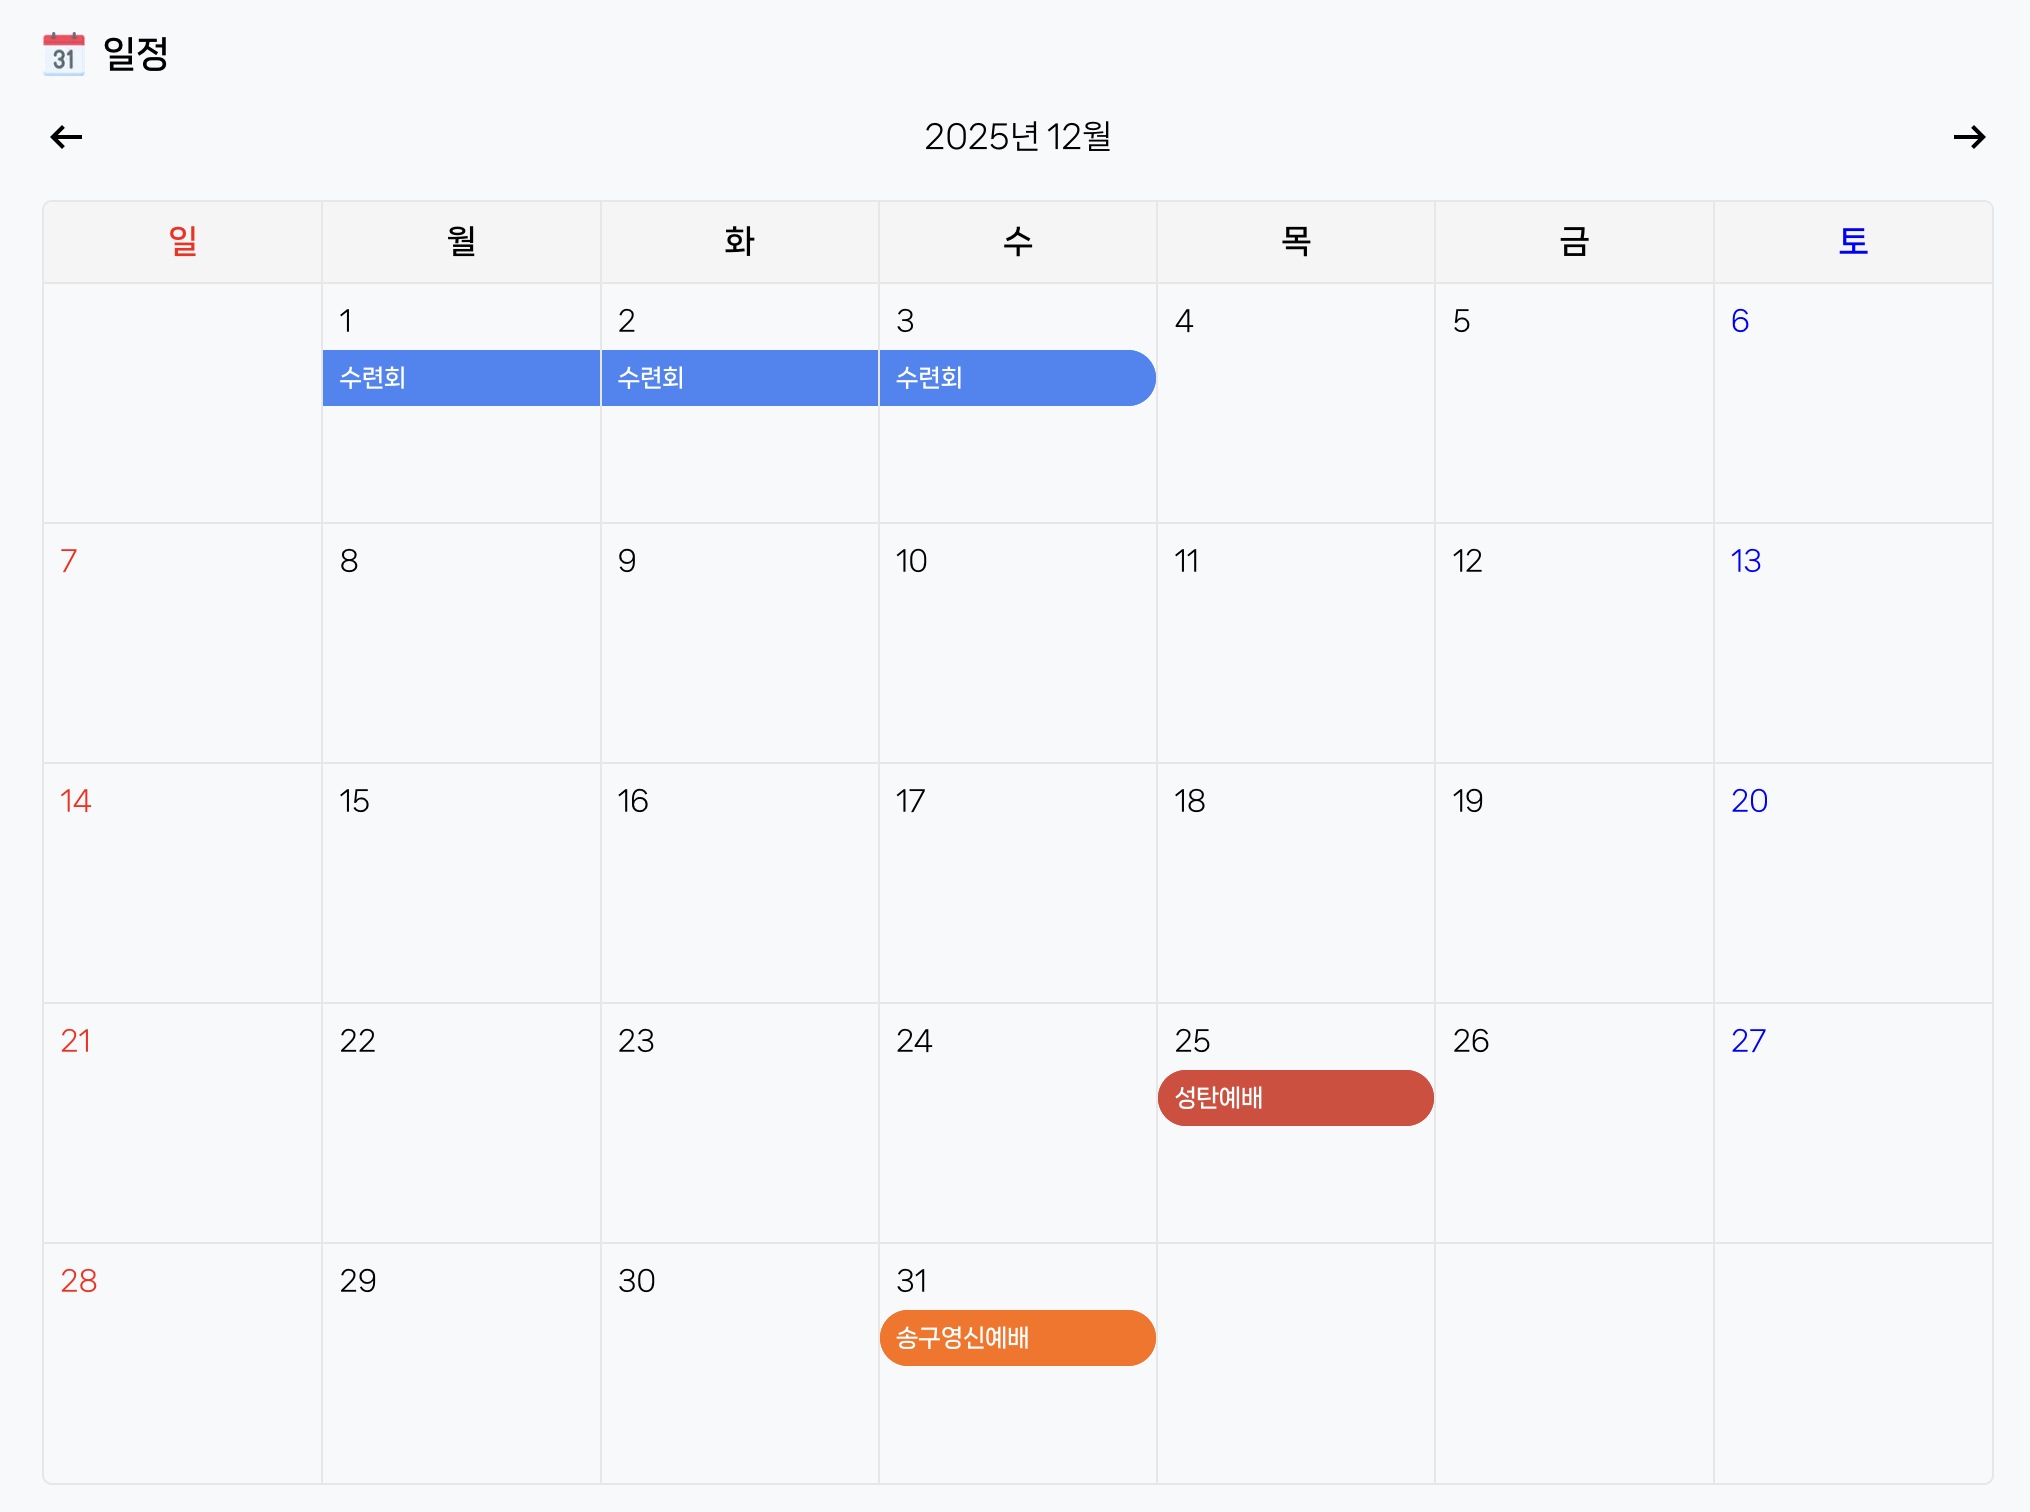Open the 수련회 event on December 1
Image resolution: width=2030 pixels, height=1512 pixels.
tap(461, 378)
